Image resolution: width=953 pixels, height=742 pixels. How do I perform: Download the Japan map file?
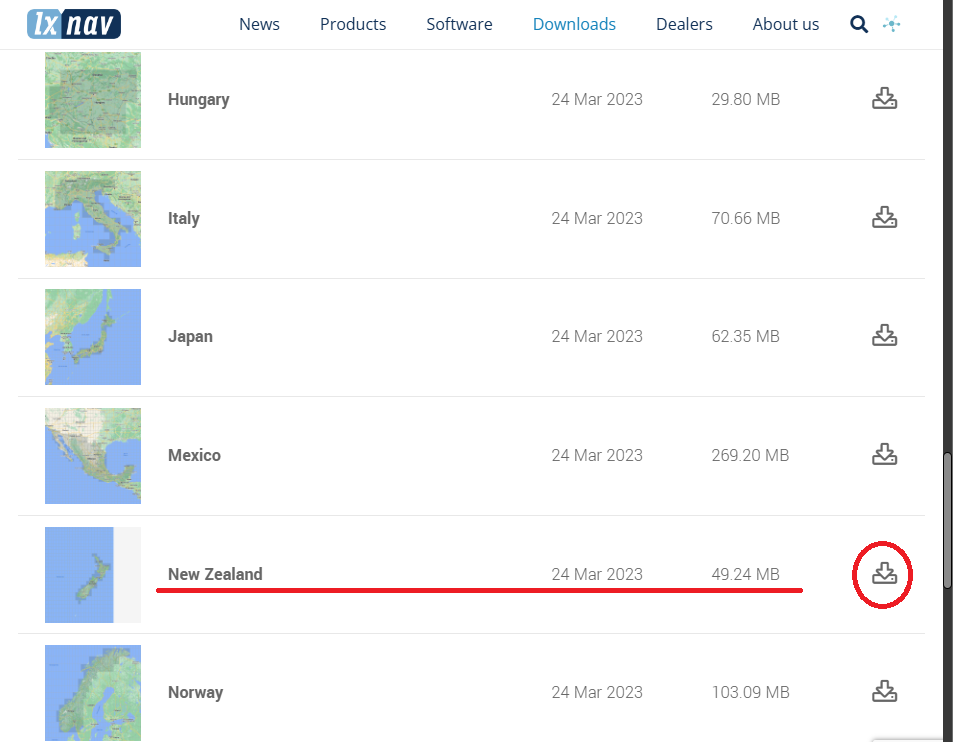[x=884, y=336]
